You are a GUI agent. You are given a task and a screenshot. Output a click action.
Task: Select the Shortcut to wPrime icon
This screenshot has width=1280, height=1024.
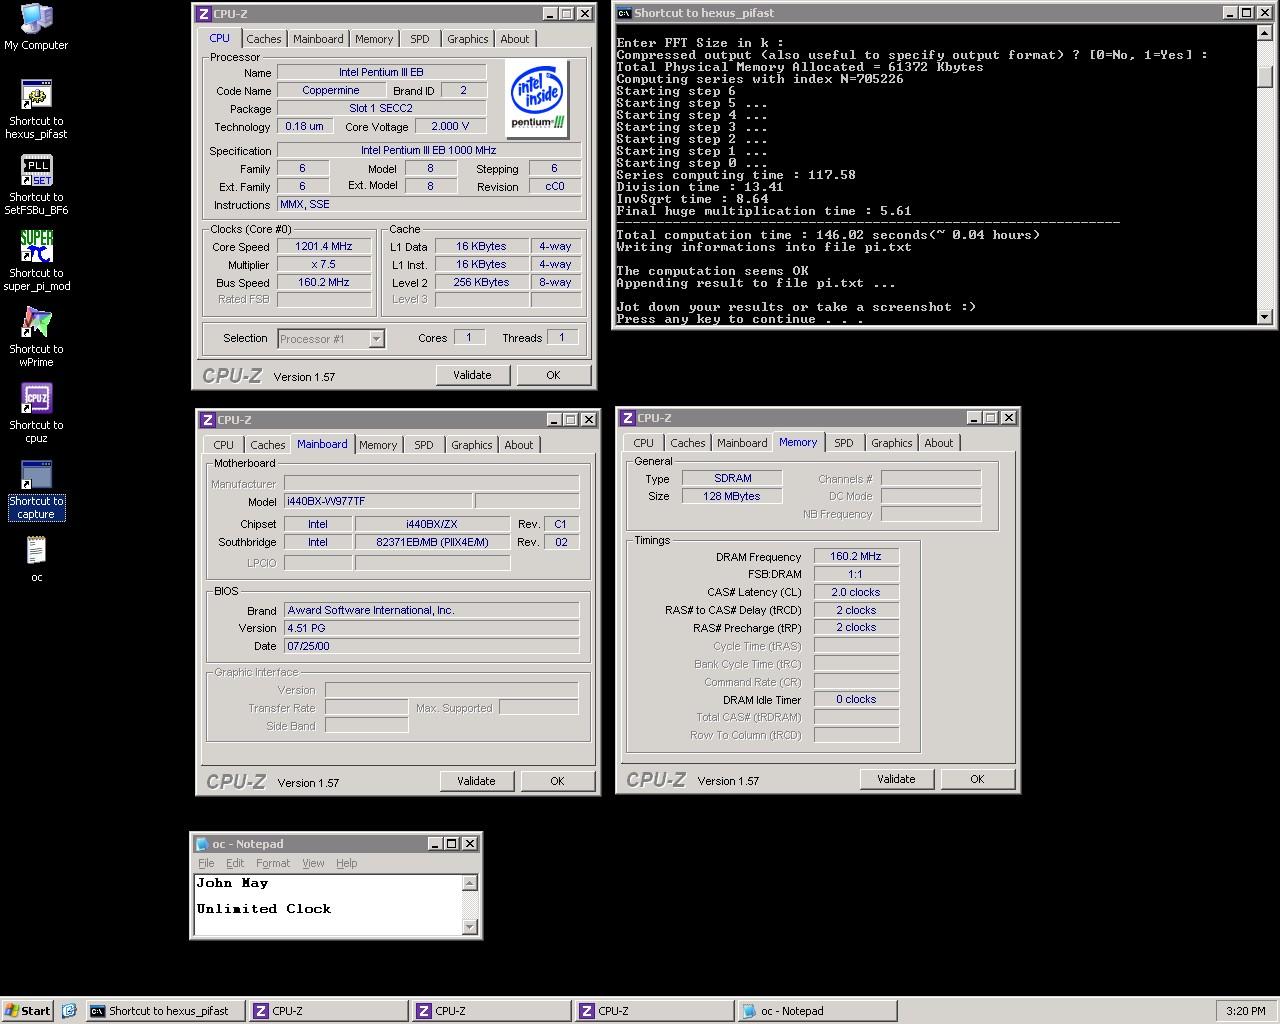click(x=36, y=338)
